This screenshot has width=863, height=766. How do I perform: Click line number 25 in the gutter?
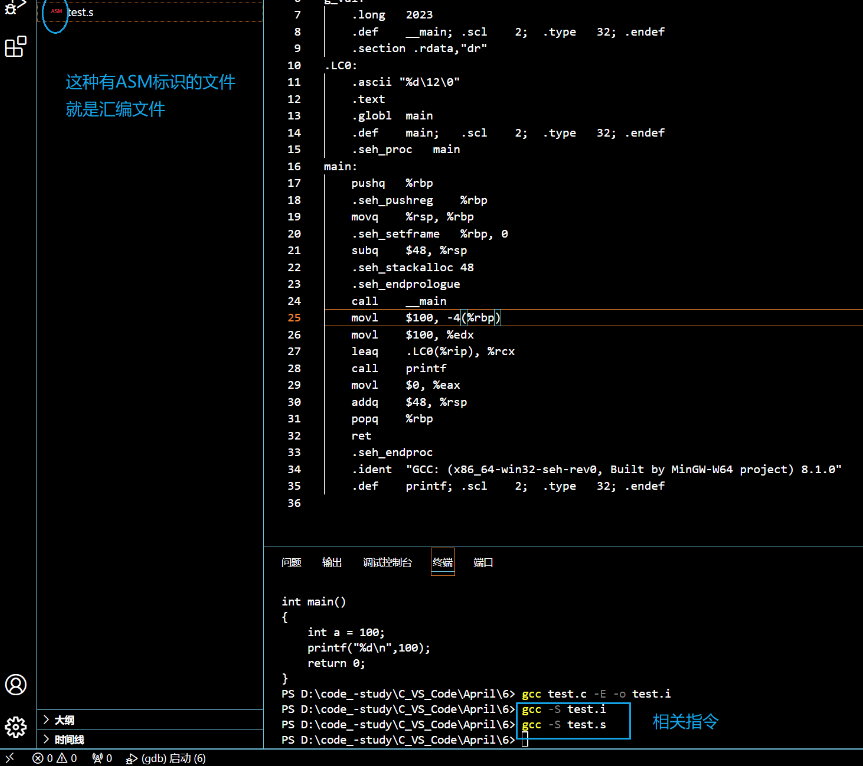point(294,318)
